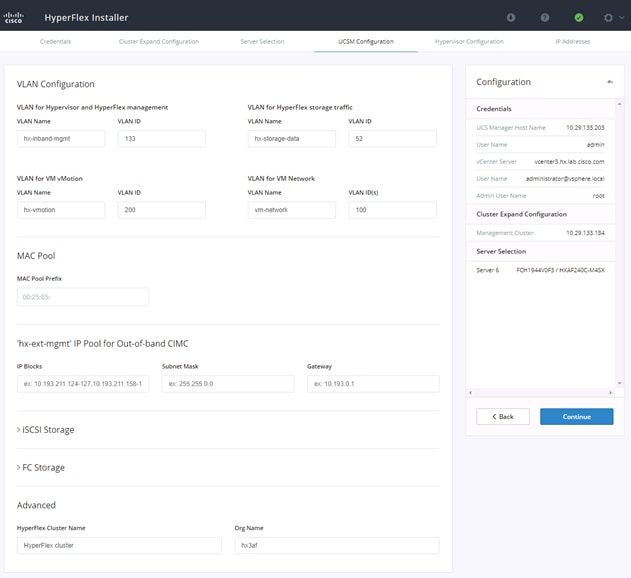Expand the dropdown arrow beside the gear
This screenshot has height=578, width=631.
tap(622, 17)
